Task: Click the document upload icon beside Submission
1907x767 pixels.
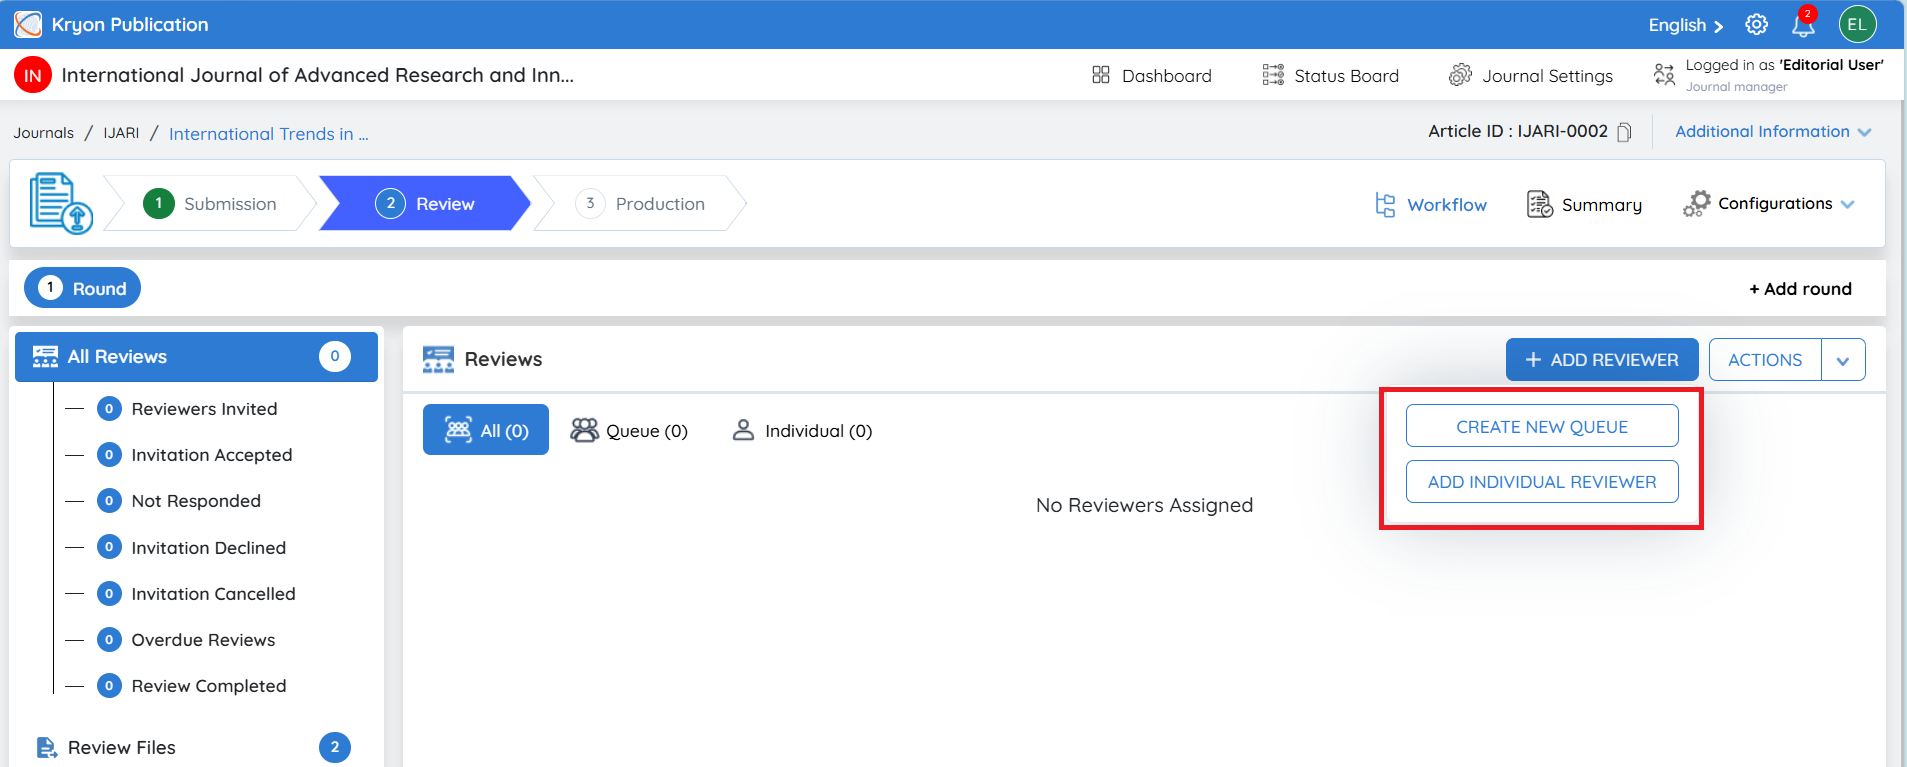Action: (x=61, y=203)
